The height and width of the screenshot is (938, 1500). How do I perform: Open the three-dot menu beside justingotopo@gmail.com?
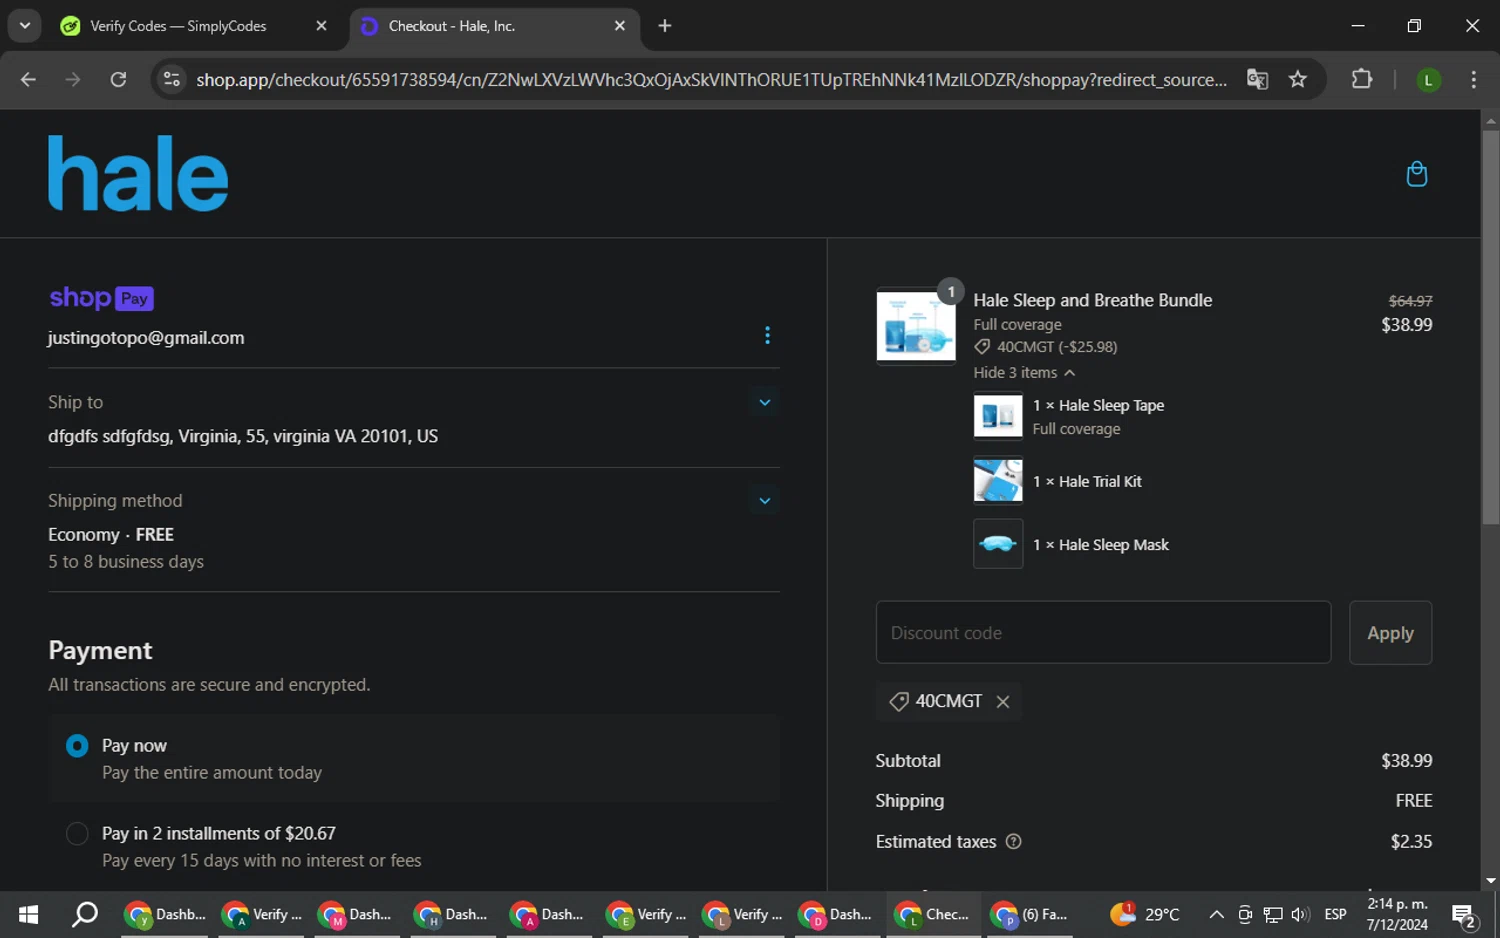(x=767, y=335)
